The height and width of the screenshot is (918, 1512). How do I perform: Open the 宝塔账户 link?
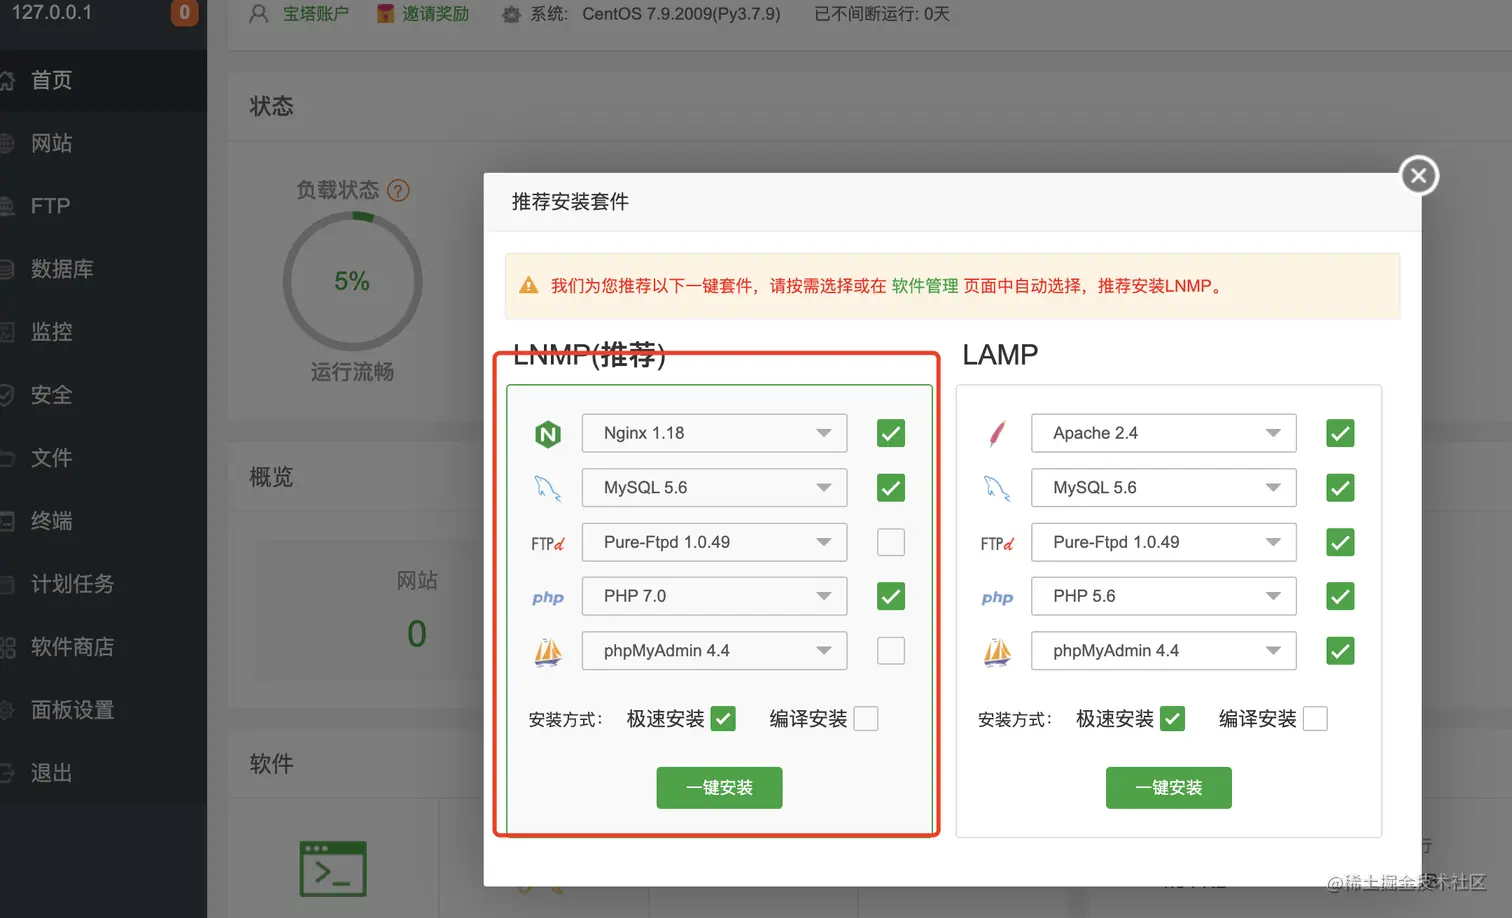[316, 14]
